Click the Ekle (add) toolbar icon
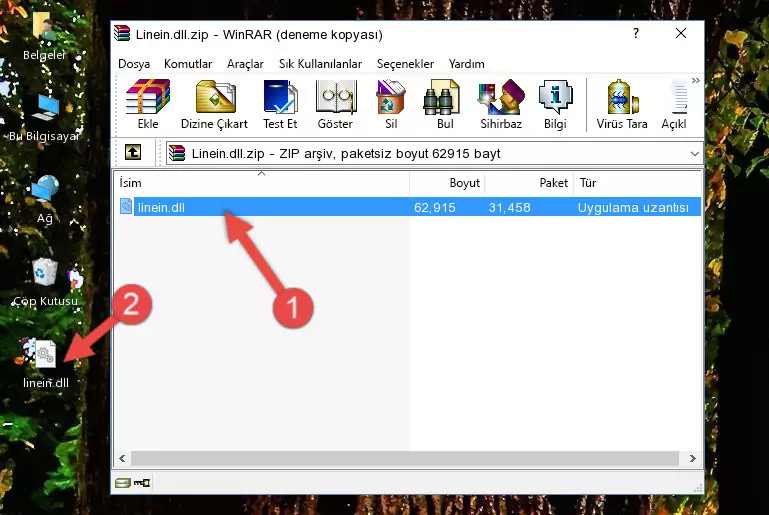 pyautogui.click(x=148, y=104)
